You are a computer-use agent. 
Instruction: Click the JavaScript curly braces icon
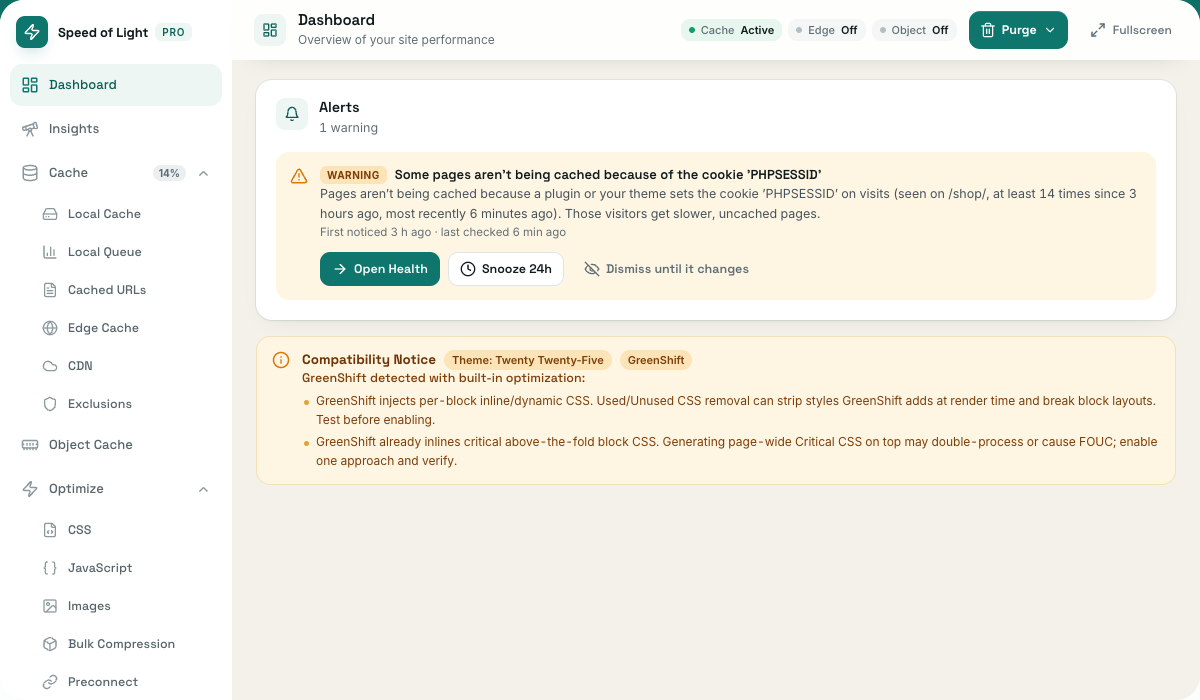coord(50,568)
